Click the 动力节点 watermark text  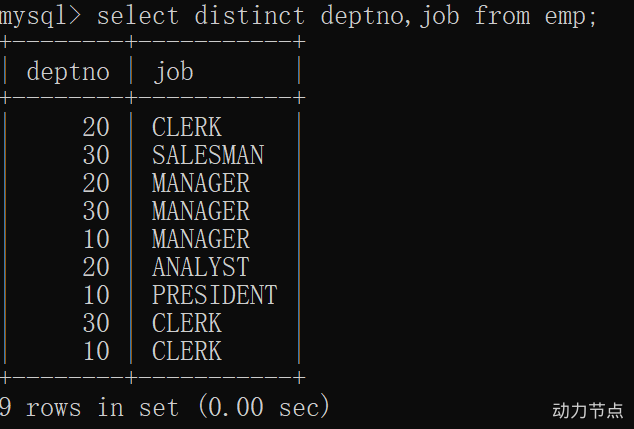tap(588, 410)
